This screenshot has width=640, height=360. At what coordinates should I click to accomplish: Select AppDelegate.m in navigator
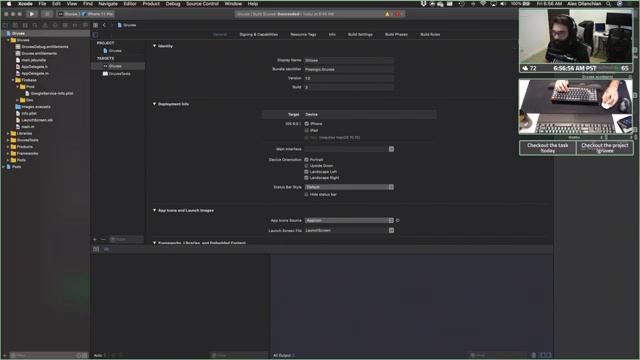coord(35,73)
